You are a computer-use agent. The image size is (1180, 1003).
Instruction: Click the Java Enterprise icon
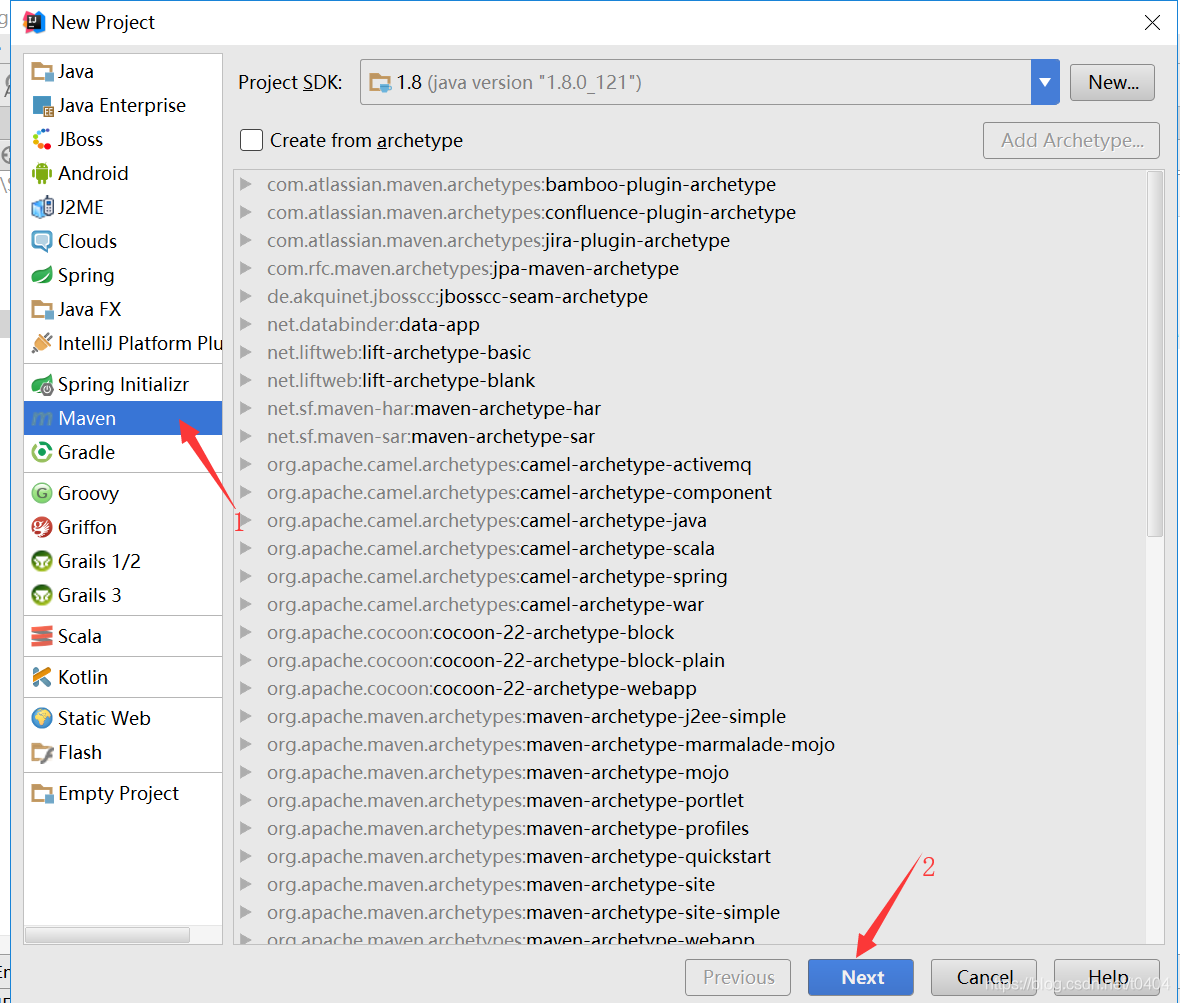[x=42, y=106]
